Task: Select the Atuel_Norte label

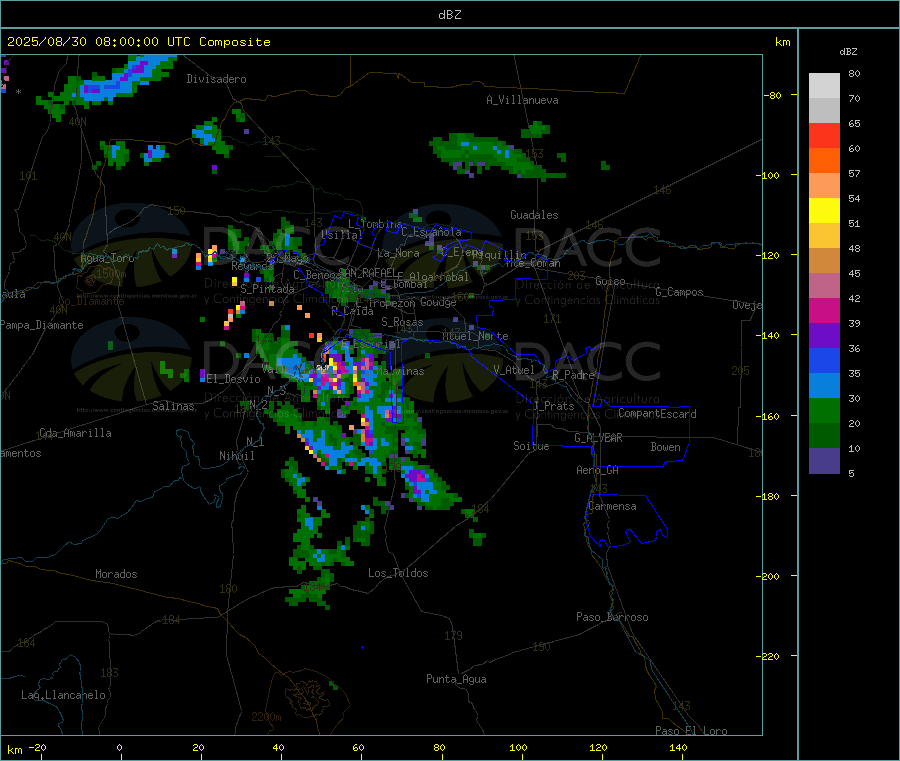Action: [475, 336]
